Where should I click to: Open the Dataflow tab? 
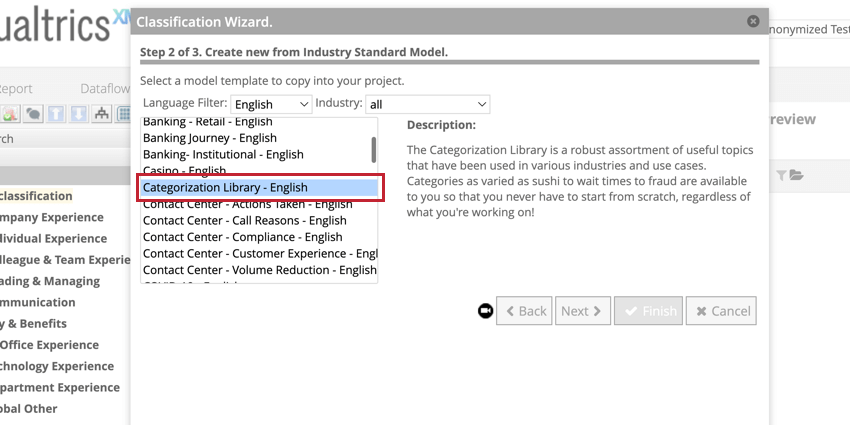[x=105, y=88]
